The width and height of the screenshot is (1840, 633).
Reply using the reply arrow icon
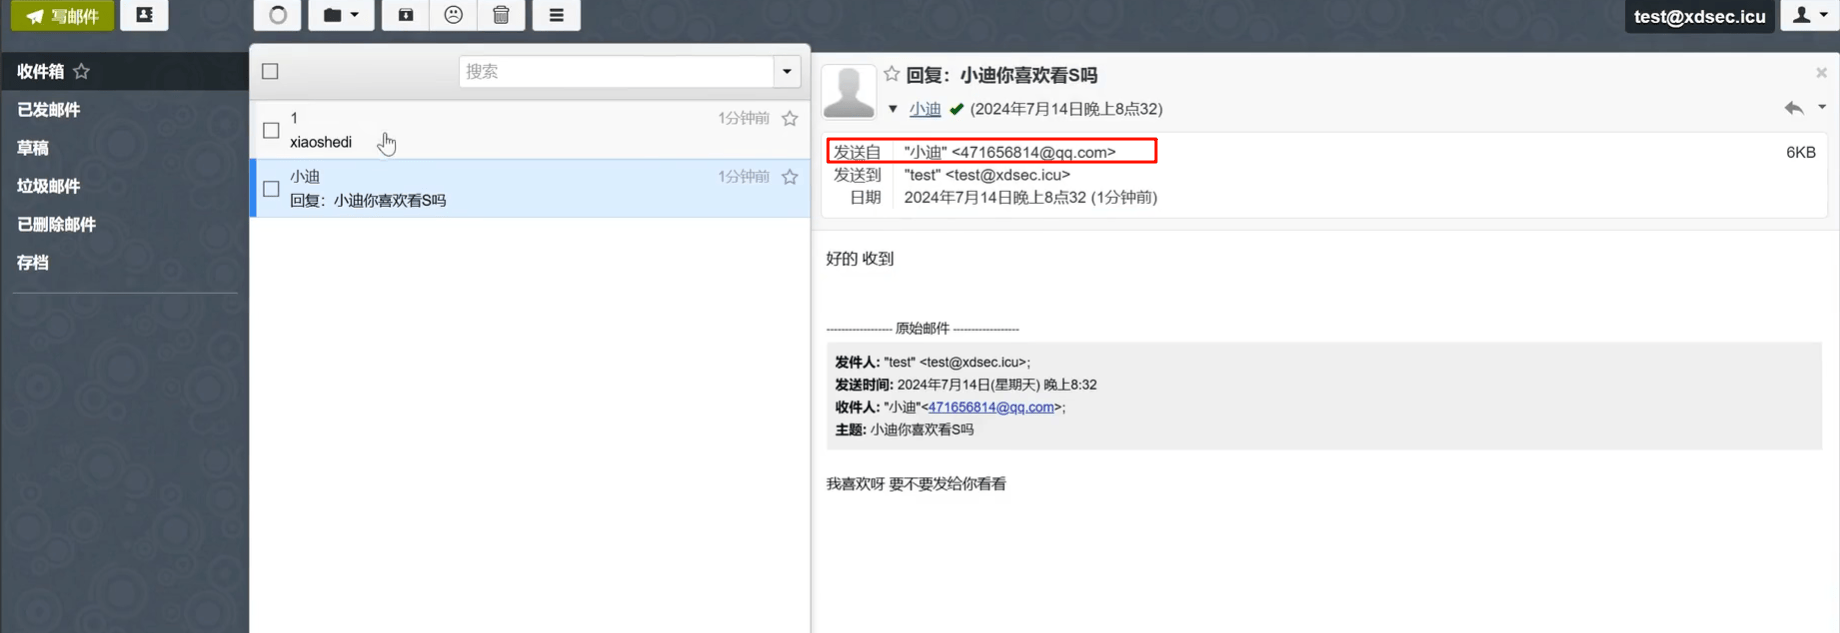pos(1794,107)
